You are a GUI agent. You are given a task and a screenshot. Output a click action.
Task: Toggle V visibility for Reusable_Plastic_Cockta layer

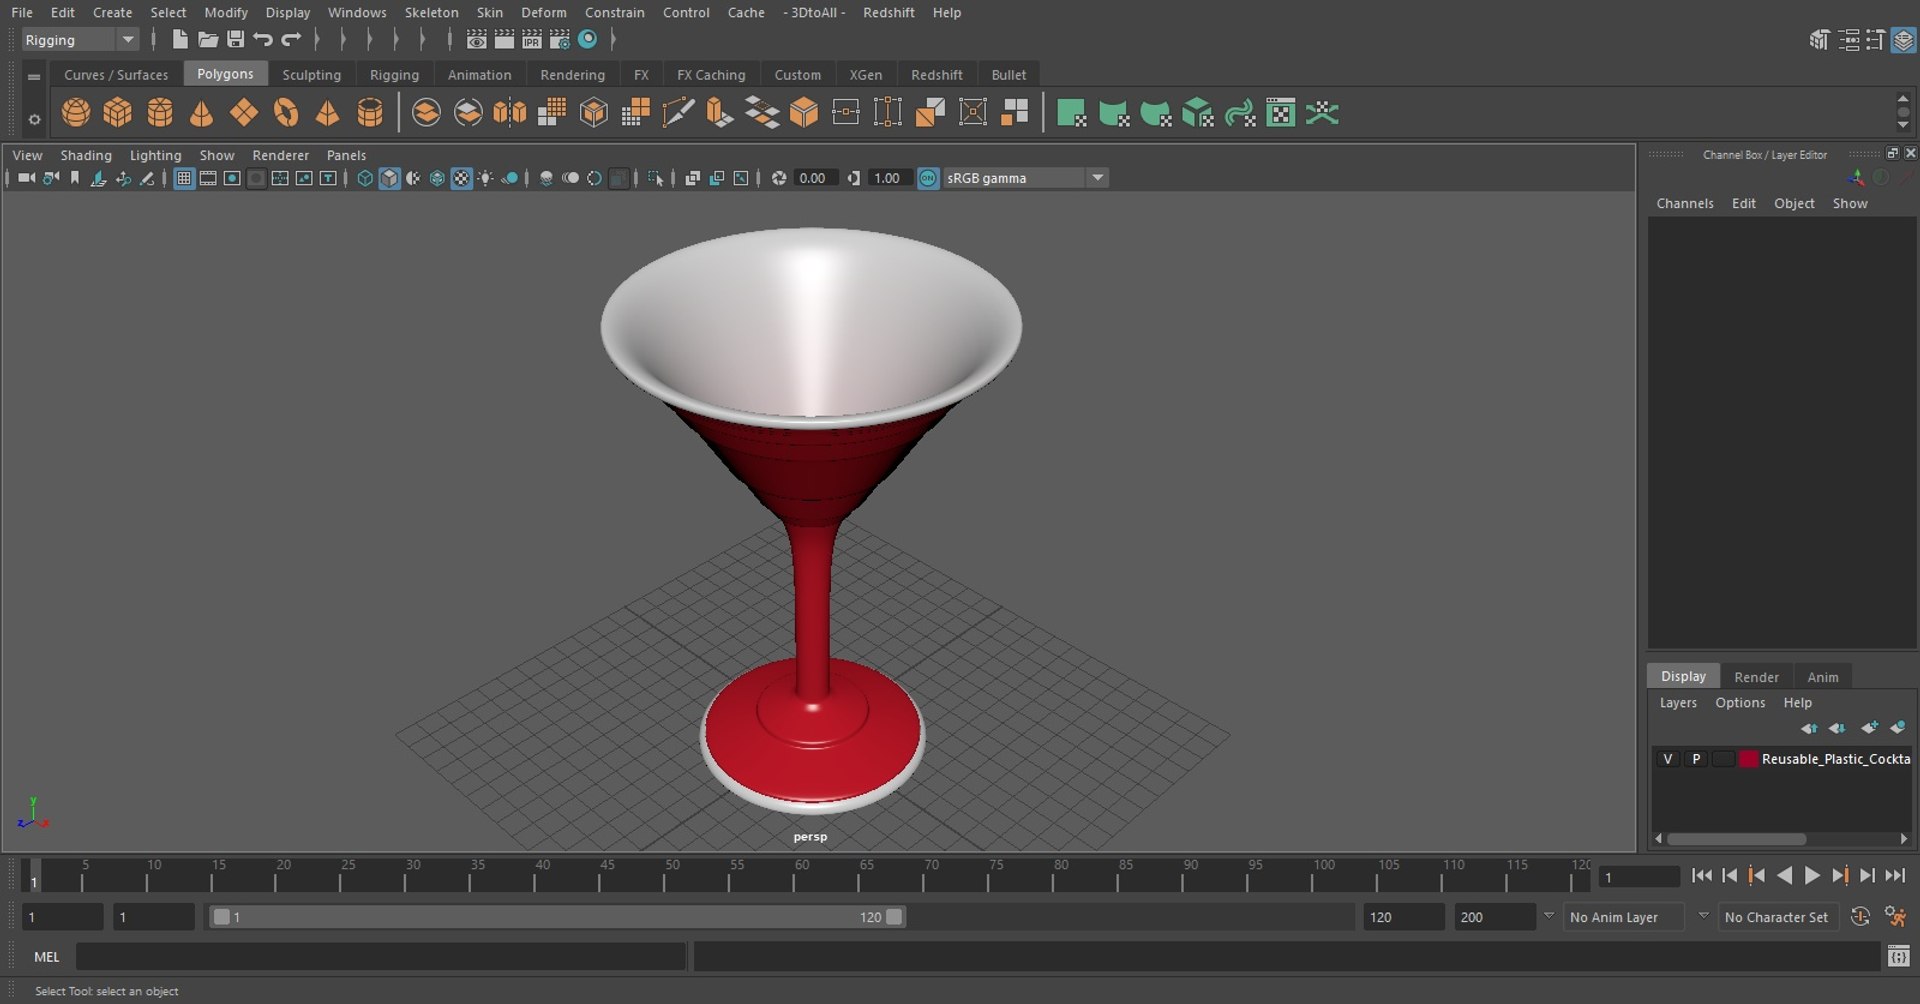coord(1667,759)
